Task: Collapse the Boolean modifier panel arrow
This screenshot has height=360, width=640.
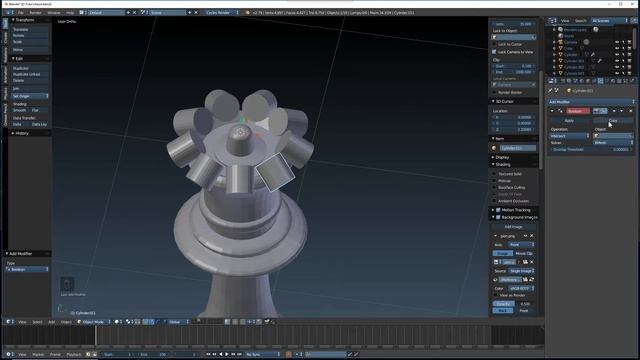Action: (x=552, y=111)
